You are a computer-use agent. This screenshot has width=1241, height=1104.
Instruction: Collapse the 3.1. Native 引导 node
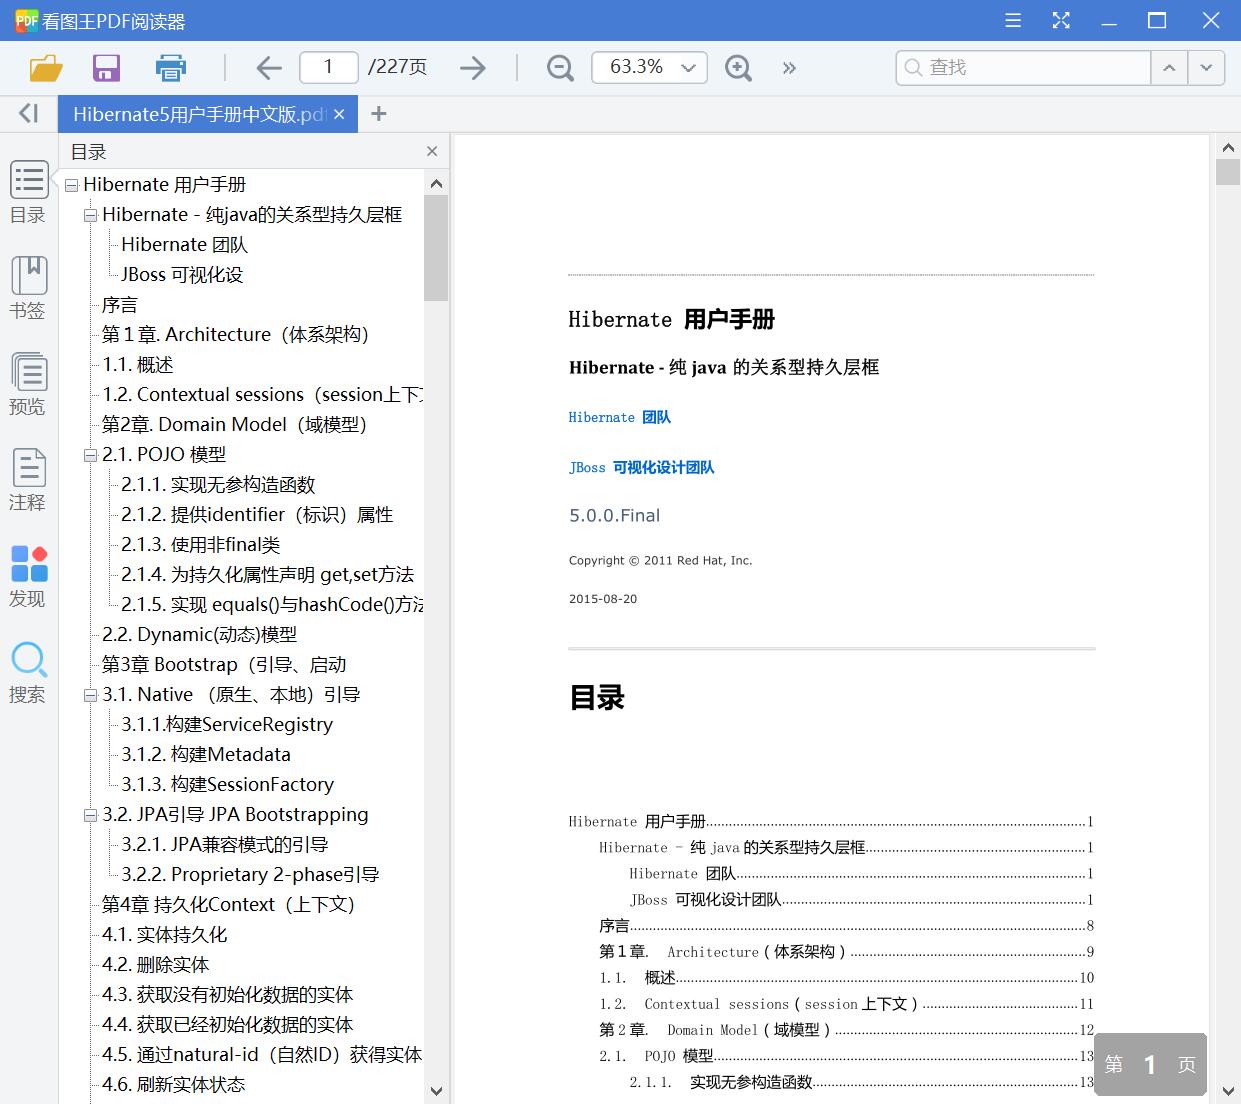(90, 695)
